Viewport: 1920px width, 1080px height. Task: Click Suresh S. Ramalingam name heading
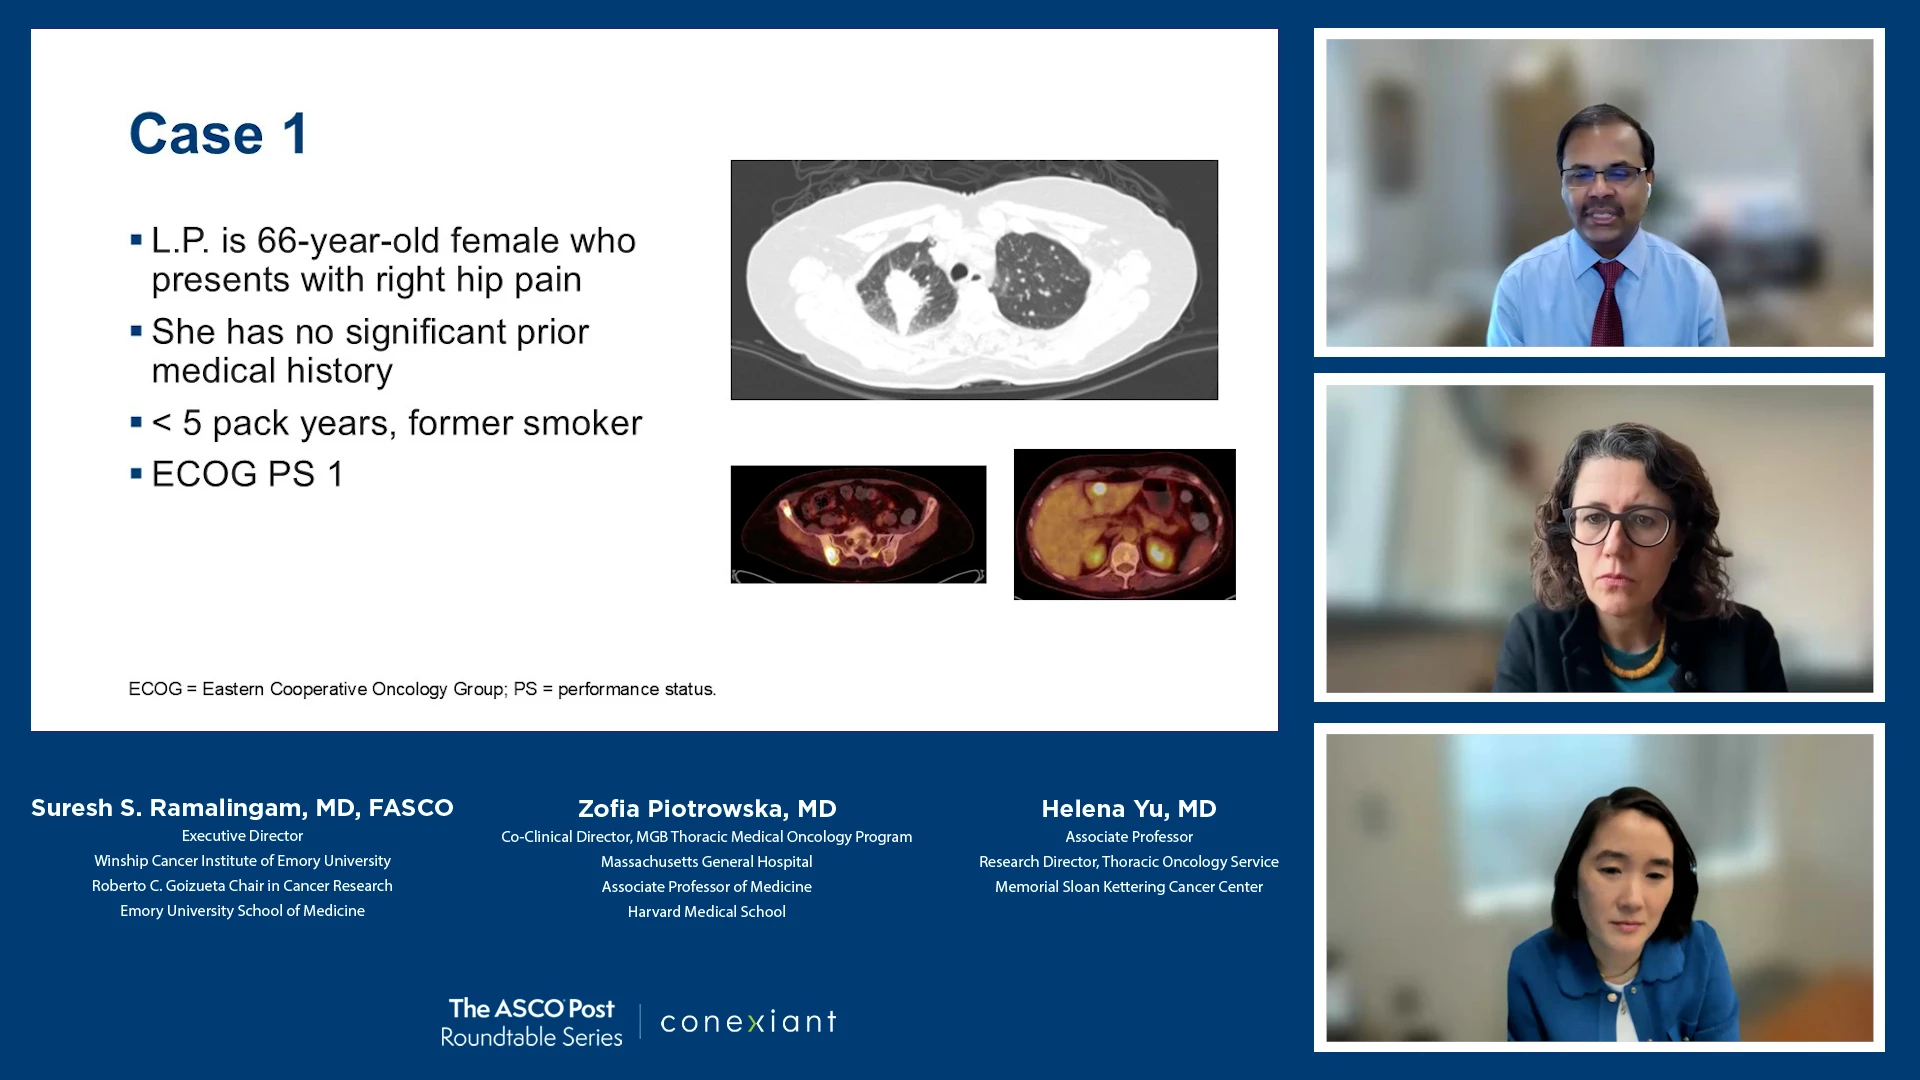[x=242, y=807]
